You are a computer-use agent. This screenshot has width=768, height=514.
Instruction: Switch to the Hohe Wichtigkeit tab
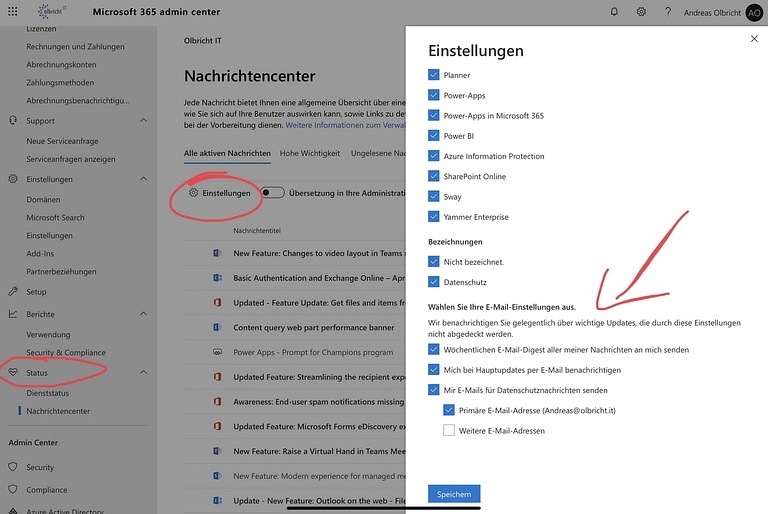[310, 153]
